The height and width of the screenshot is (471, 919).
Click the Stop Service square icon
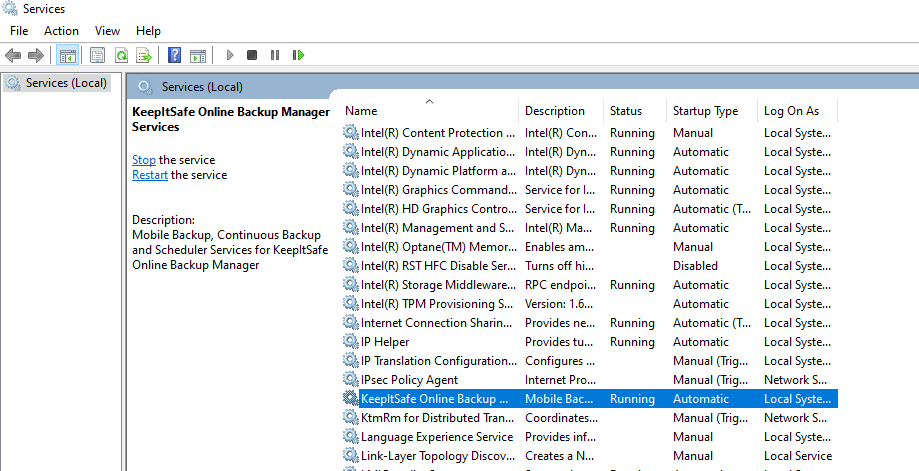pyautogui.click(x=252, y=55)
